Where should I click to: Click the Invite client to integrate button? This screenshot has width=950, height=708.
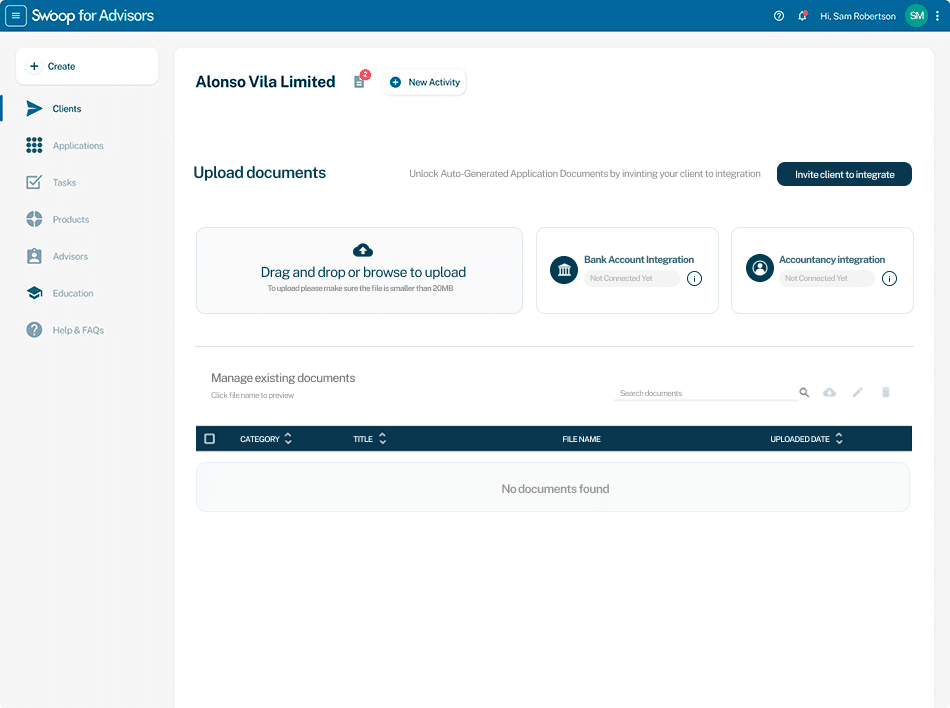click(844, 174)
